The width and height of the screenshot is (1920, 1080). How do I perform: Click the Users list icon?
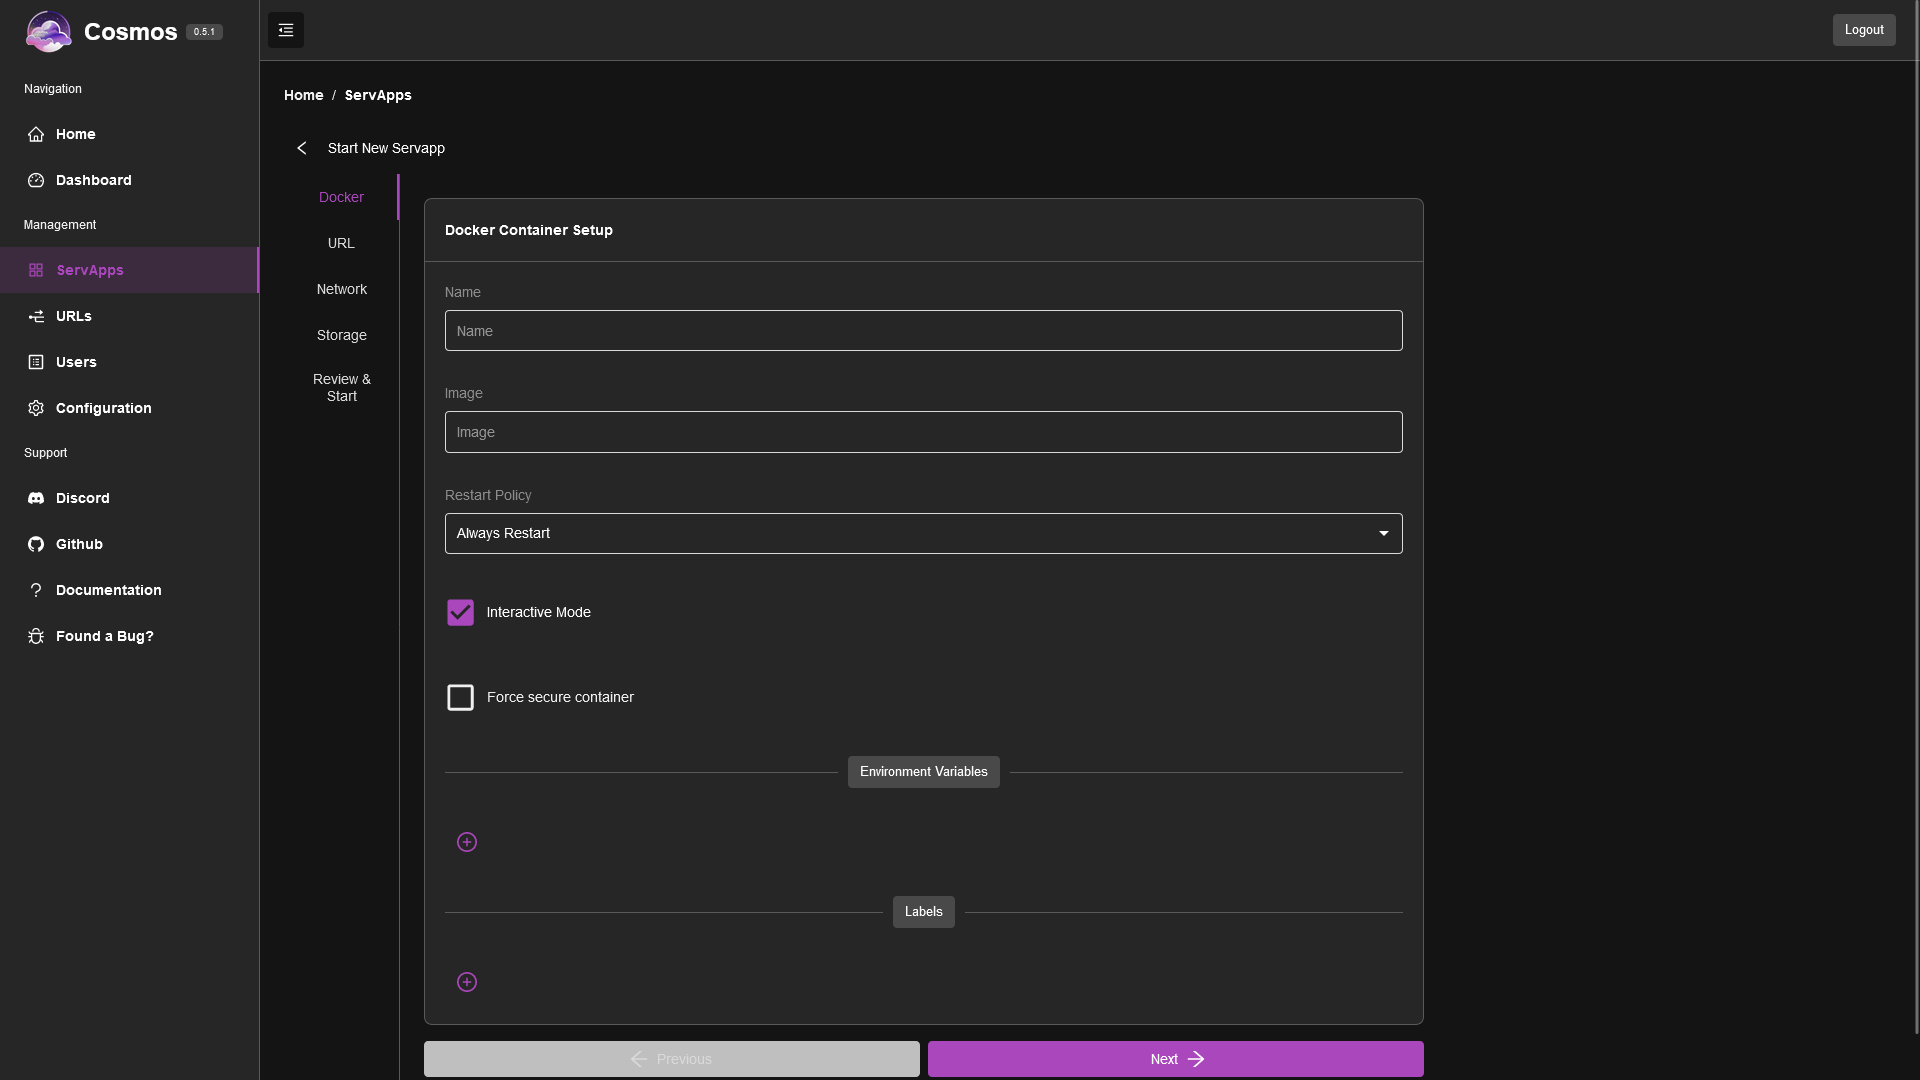pos(36,362)
